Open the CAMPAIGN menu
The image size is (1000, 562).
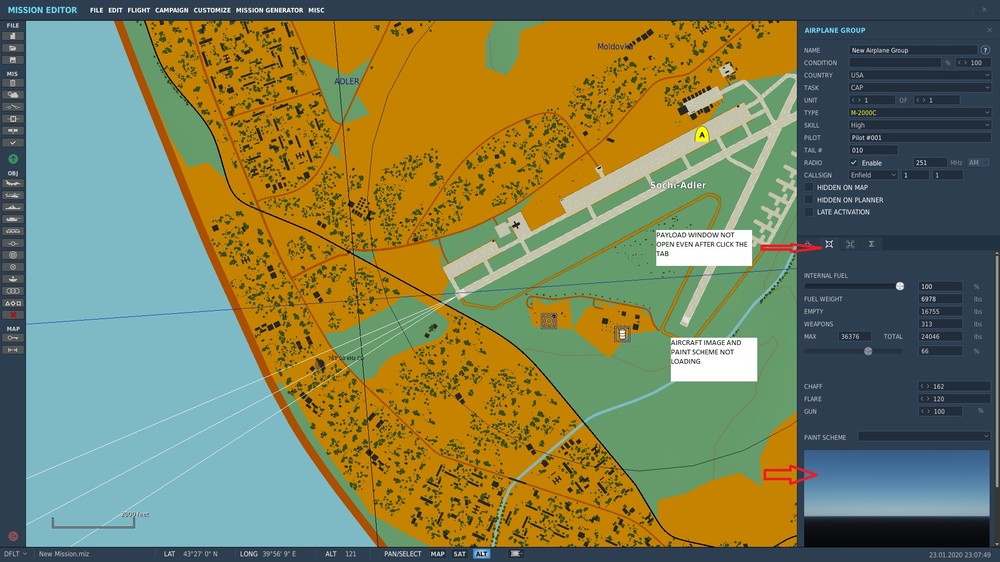pos(172,10)
